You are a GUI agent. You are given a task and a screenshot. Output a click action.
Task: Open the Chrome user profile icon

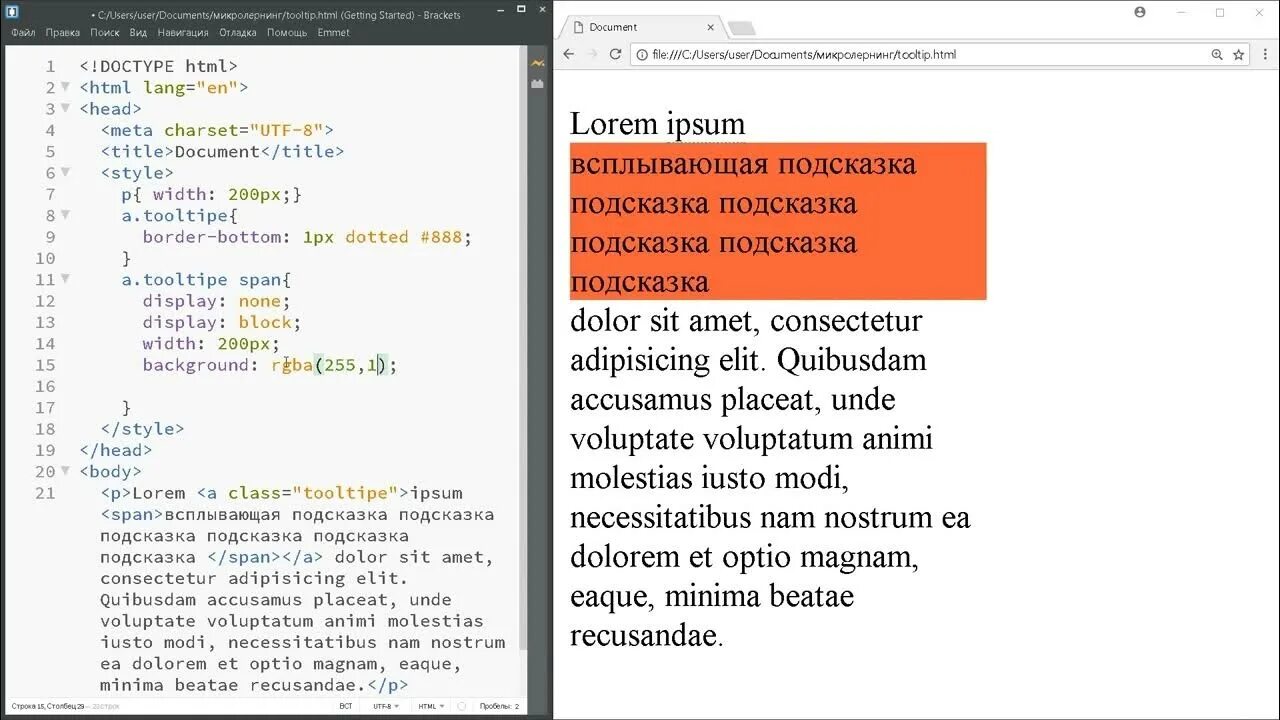pos(1140,12)
